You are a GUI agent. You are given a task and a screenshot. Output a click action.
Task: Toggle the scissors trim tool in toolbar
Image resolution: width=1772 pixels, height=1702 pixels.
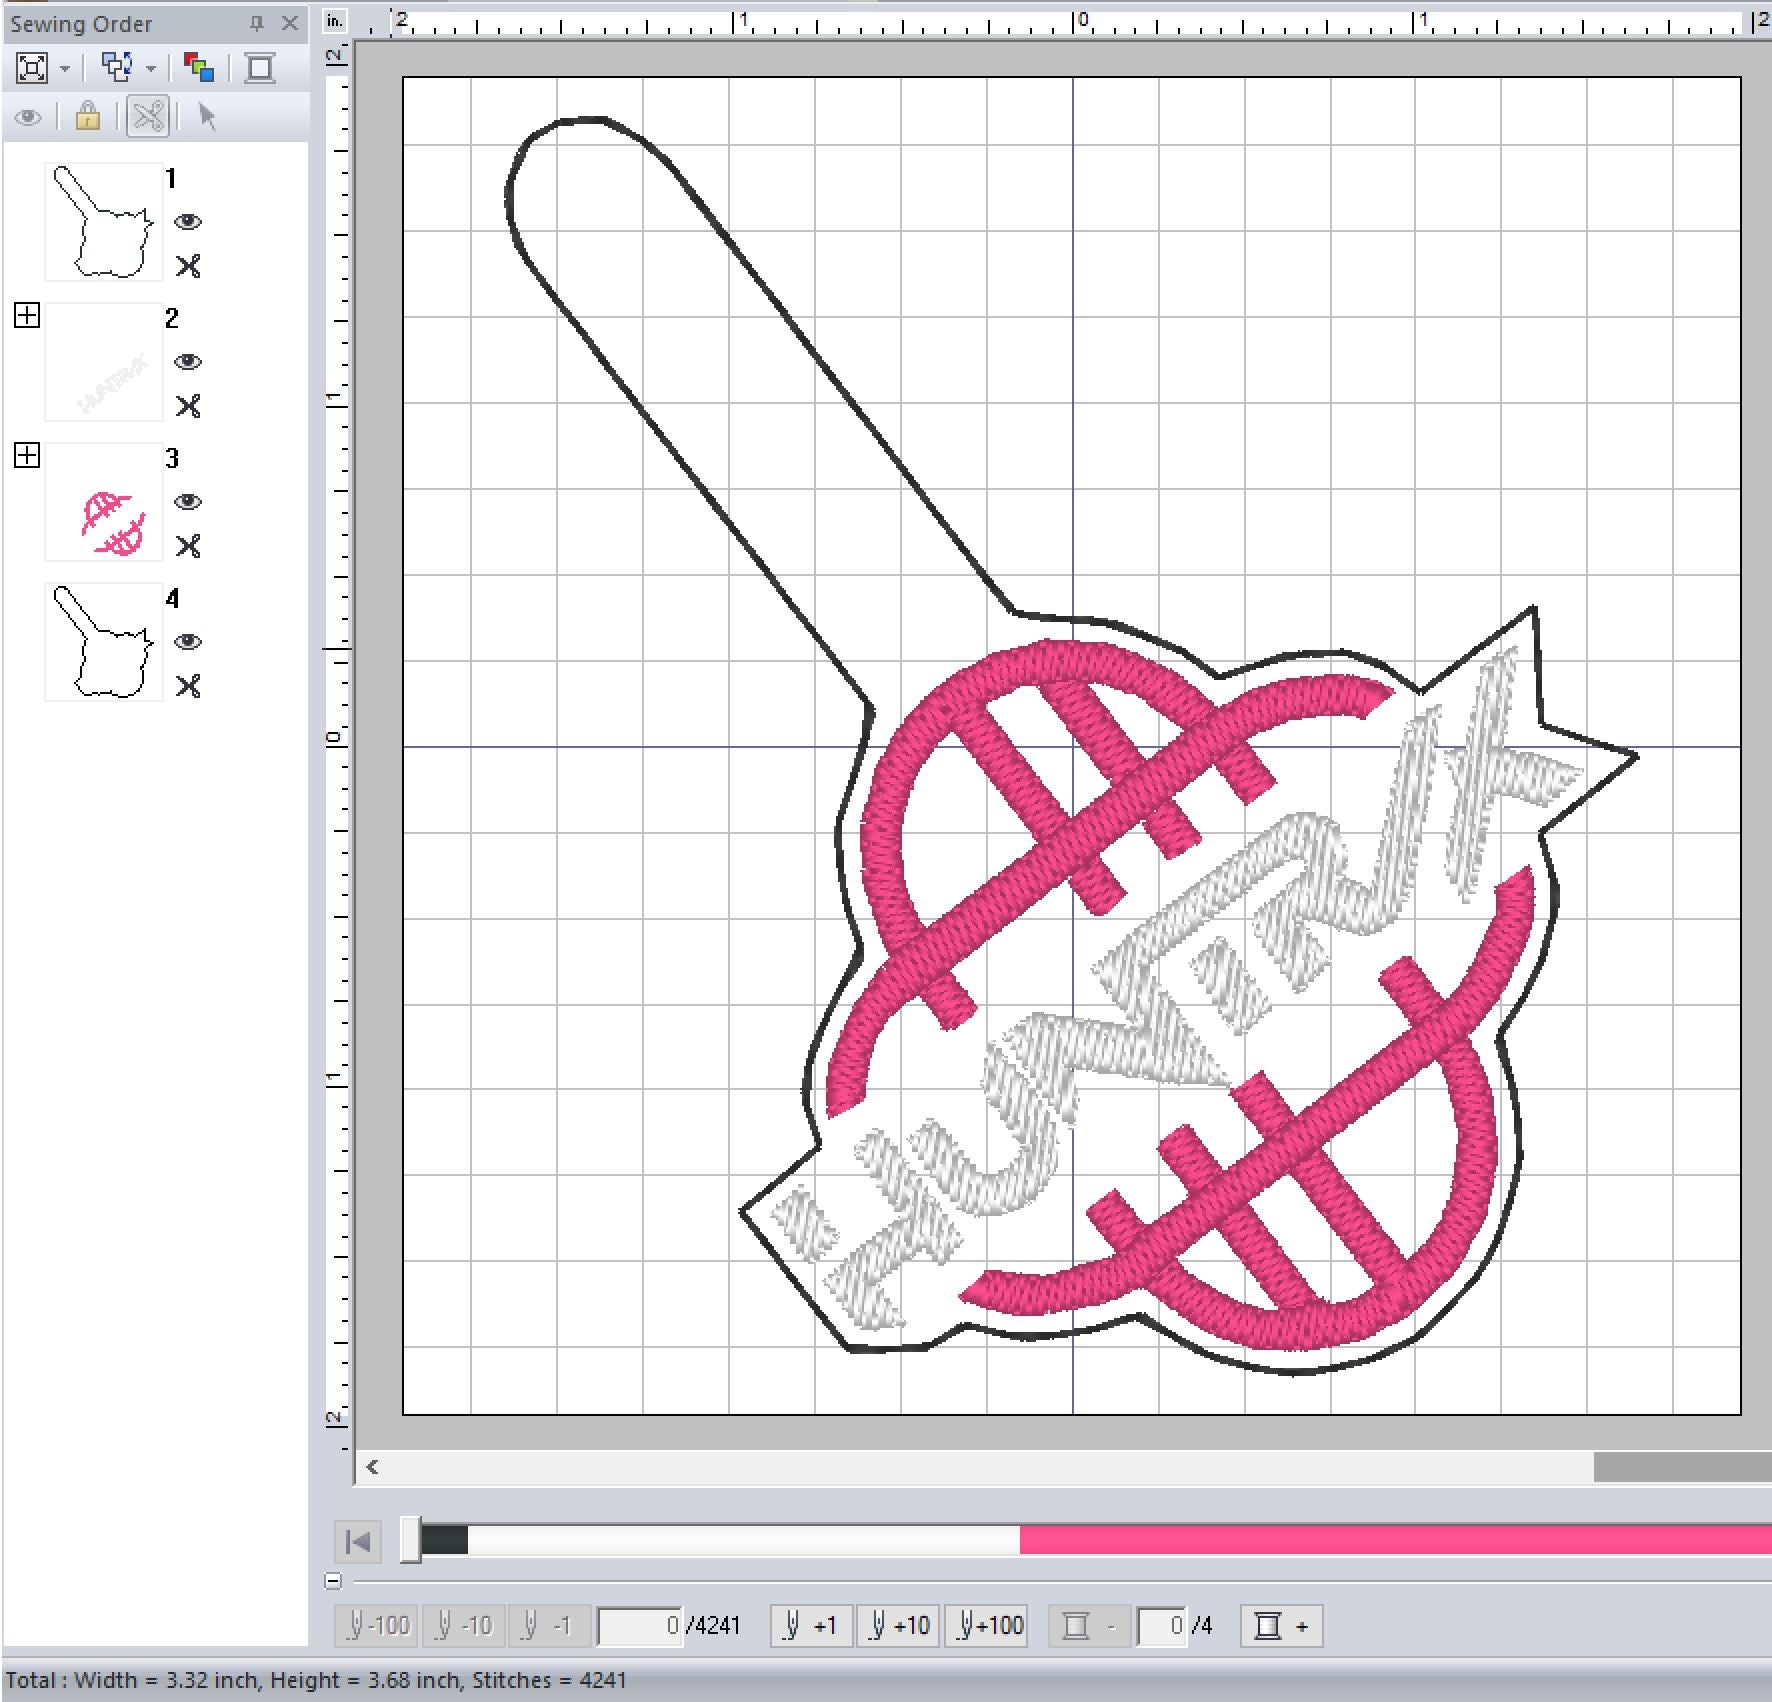pyautogui.click(x=148, y=117)
